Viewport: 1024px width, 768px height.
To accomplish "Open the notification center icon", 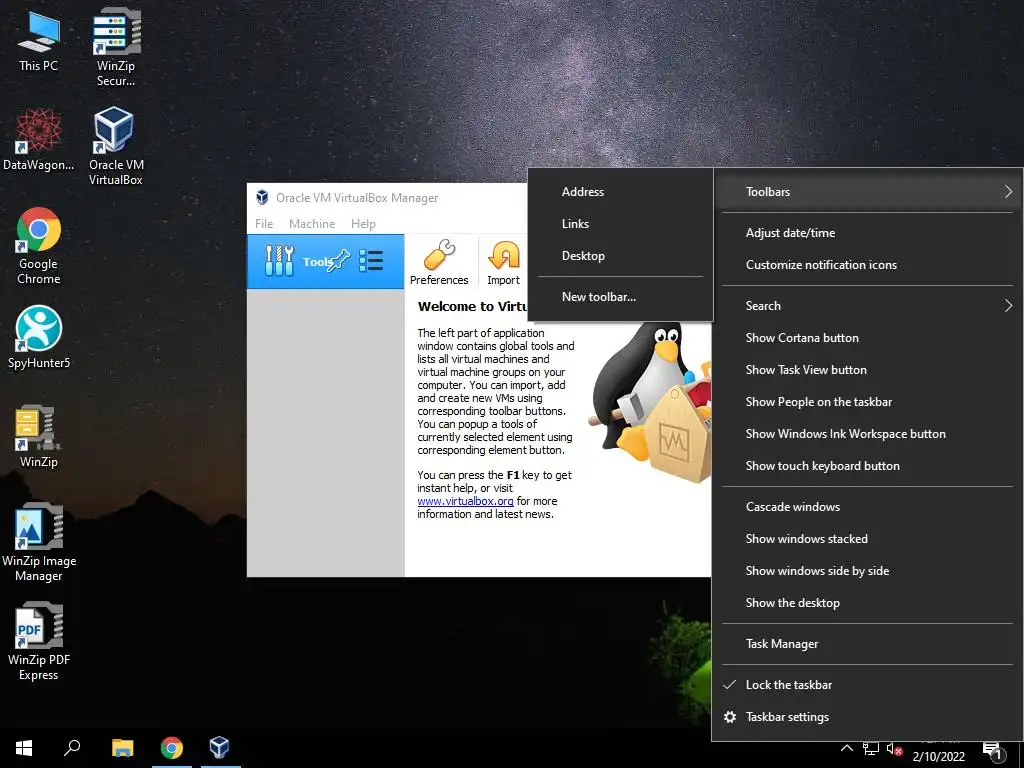I will 993,750.
